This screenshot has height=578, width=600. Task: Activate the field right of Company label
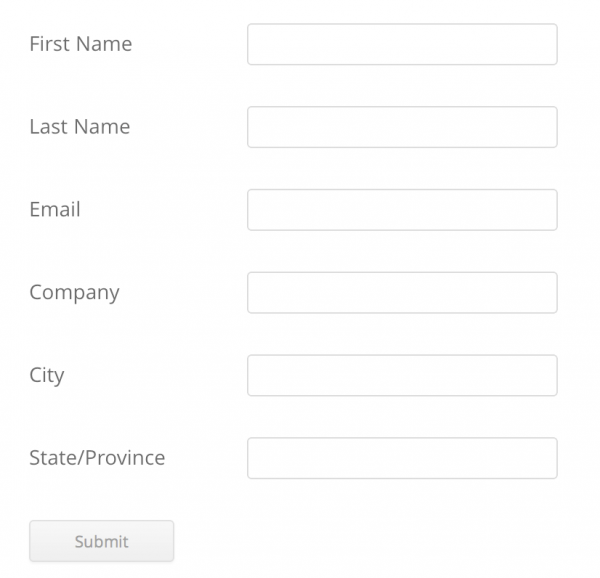pos(402,293)
